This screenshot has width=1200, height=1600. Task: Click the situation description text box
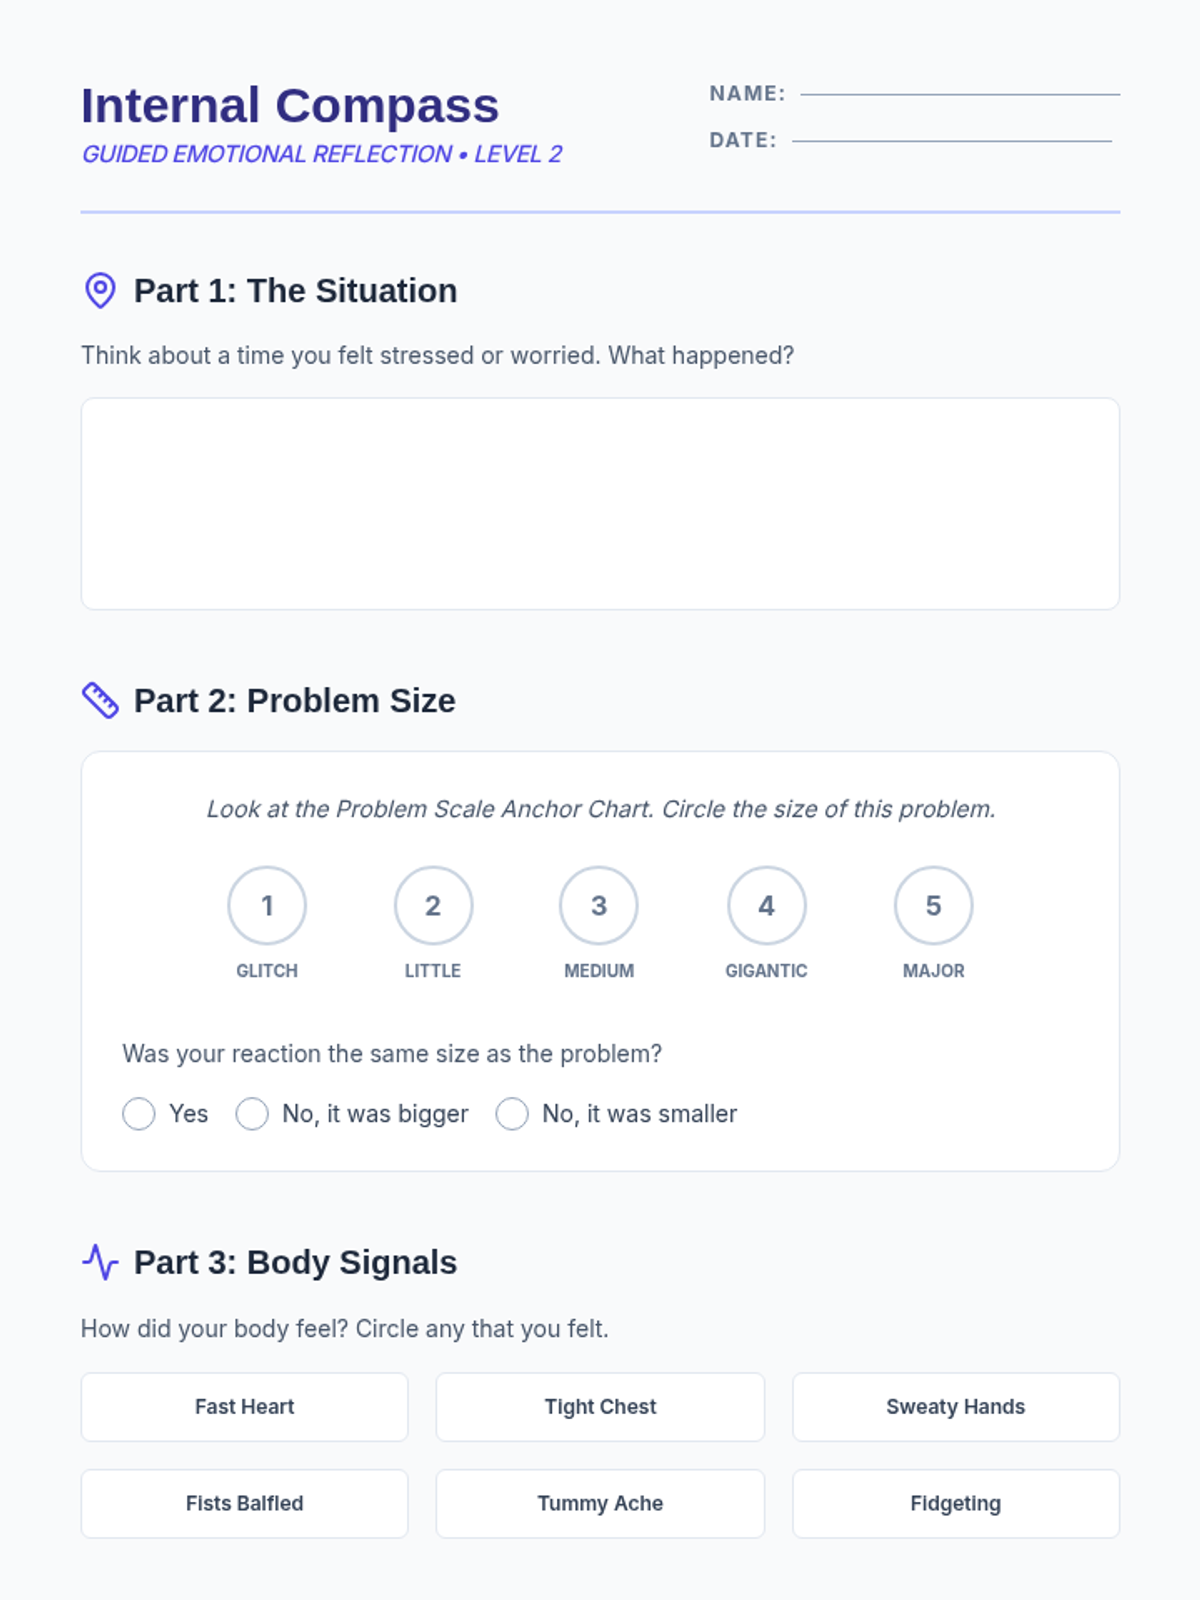600,504
